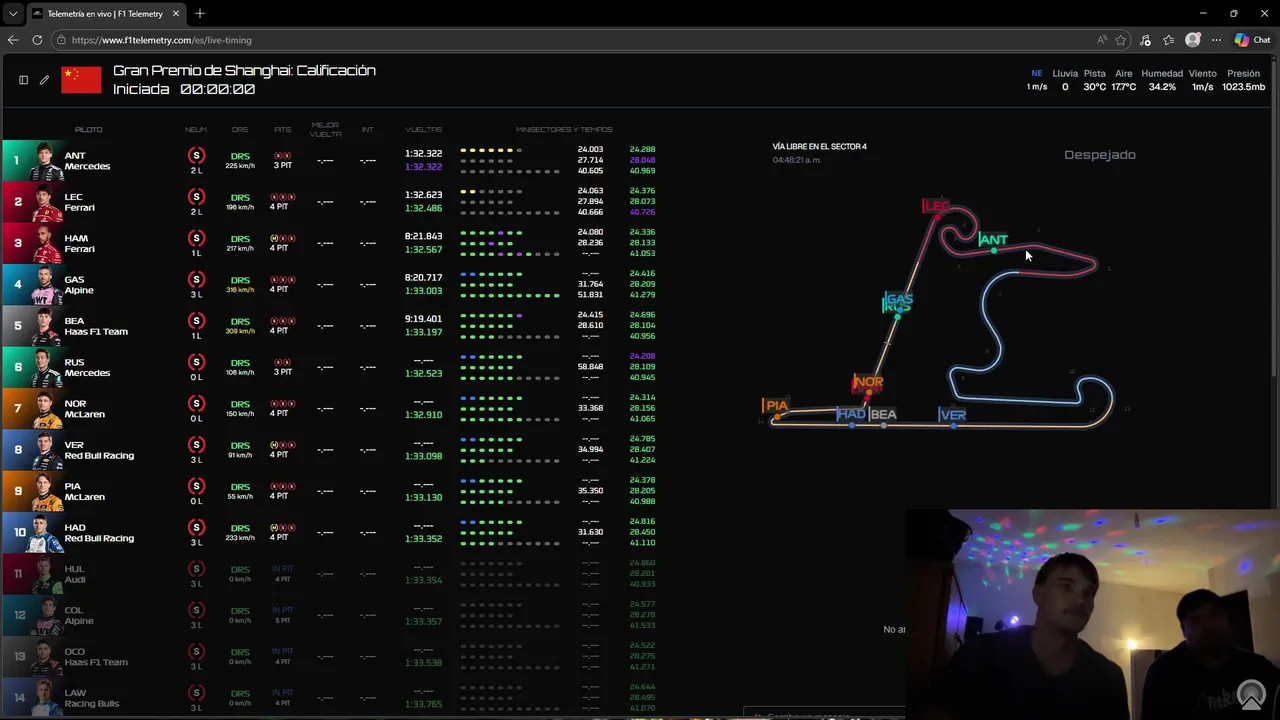Click the Presión 1023.5mb value
Viewport: 1280px width, 720px height.
tap(1243, 87)
